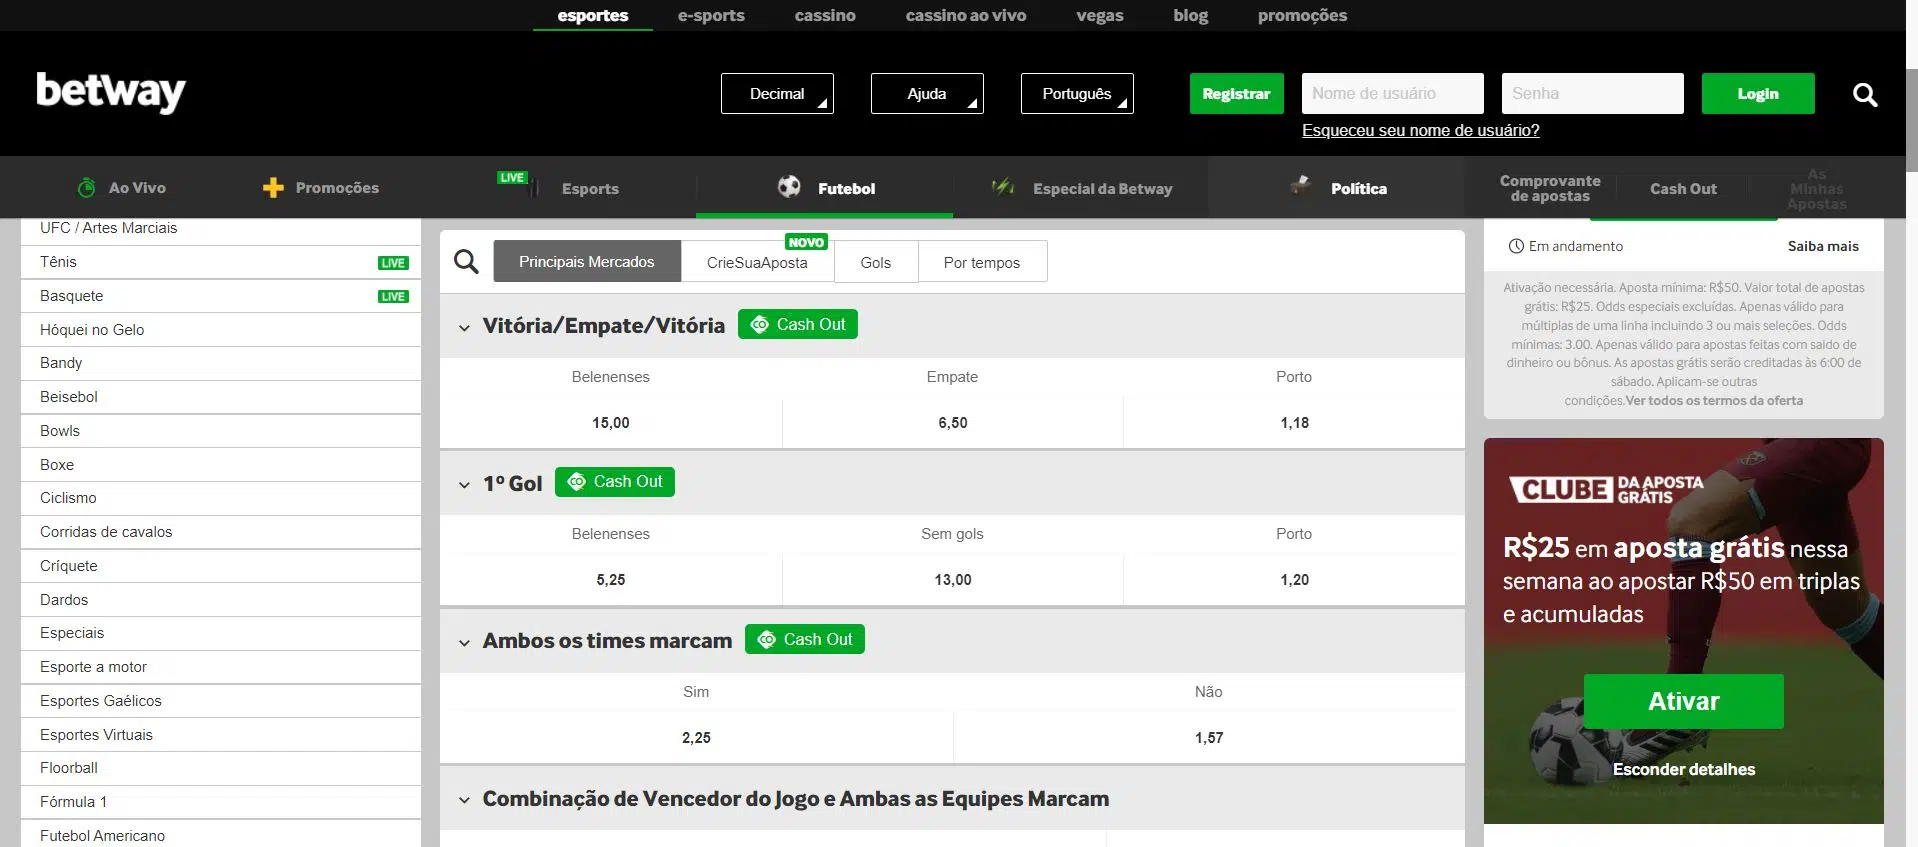The image size is (1918, 847).
Task: Go to cassino ao vivo section
Action: tap(966, 15)
